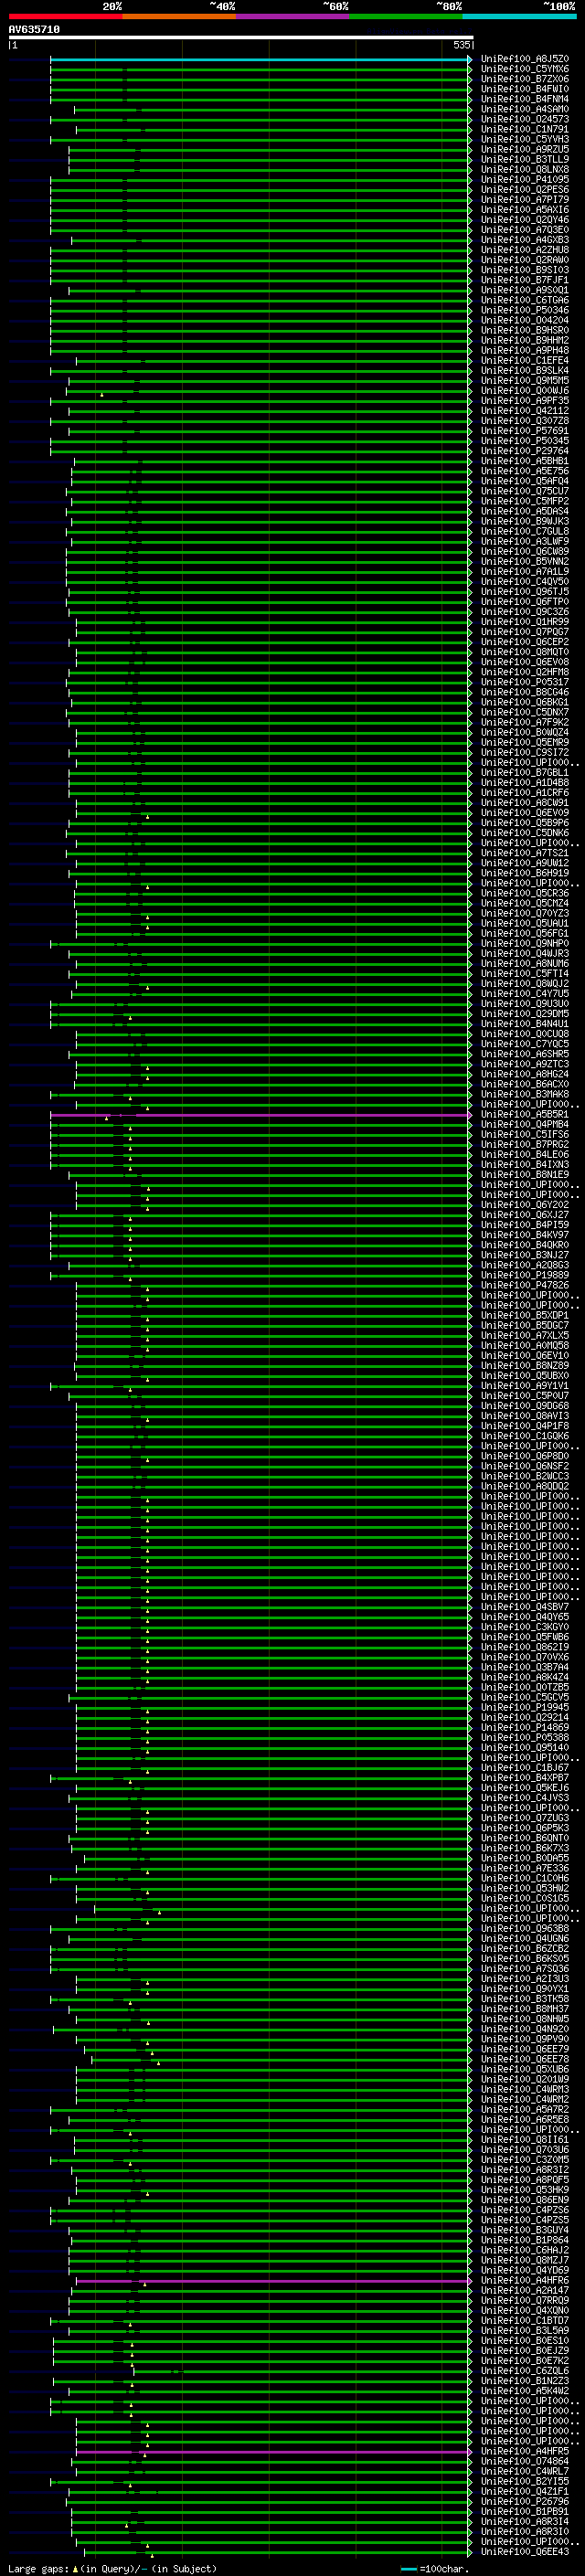Click the AV635710 query sequence label
Viewport: 585px width, 2576px height.
click(34, 30)
